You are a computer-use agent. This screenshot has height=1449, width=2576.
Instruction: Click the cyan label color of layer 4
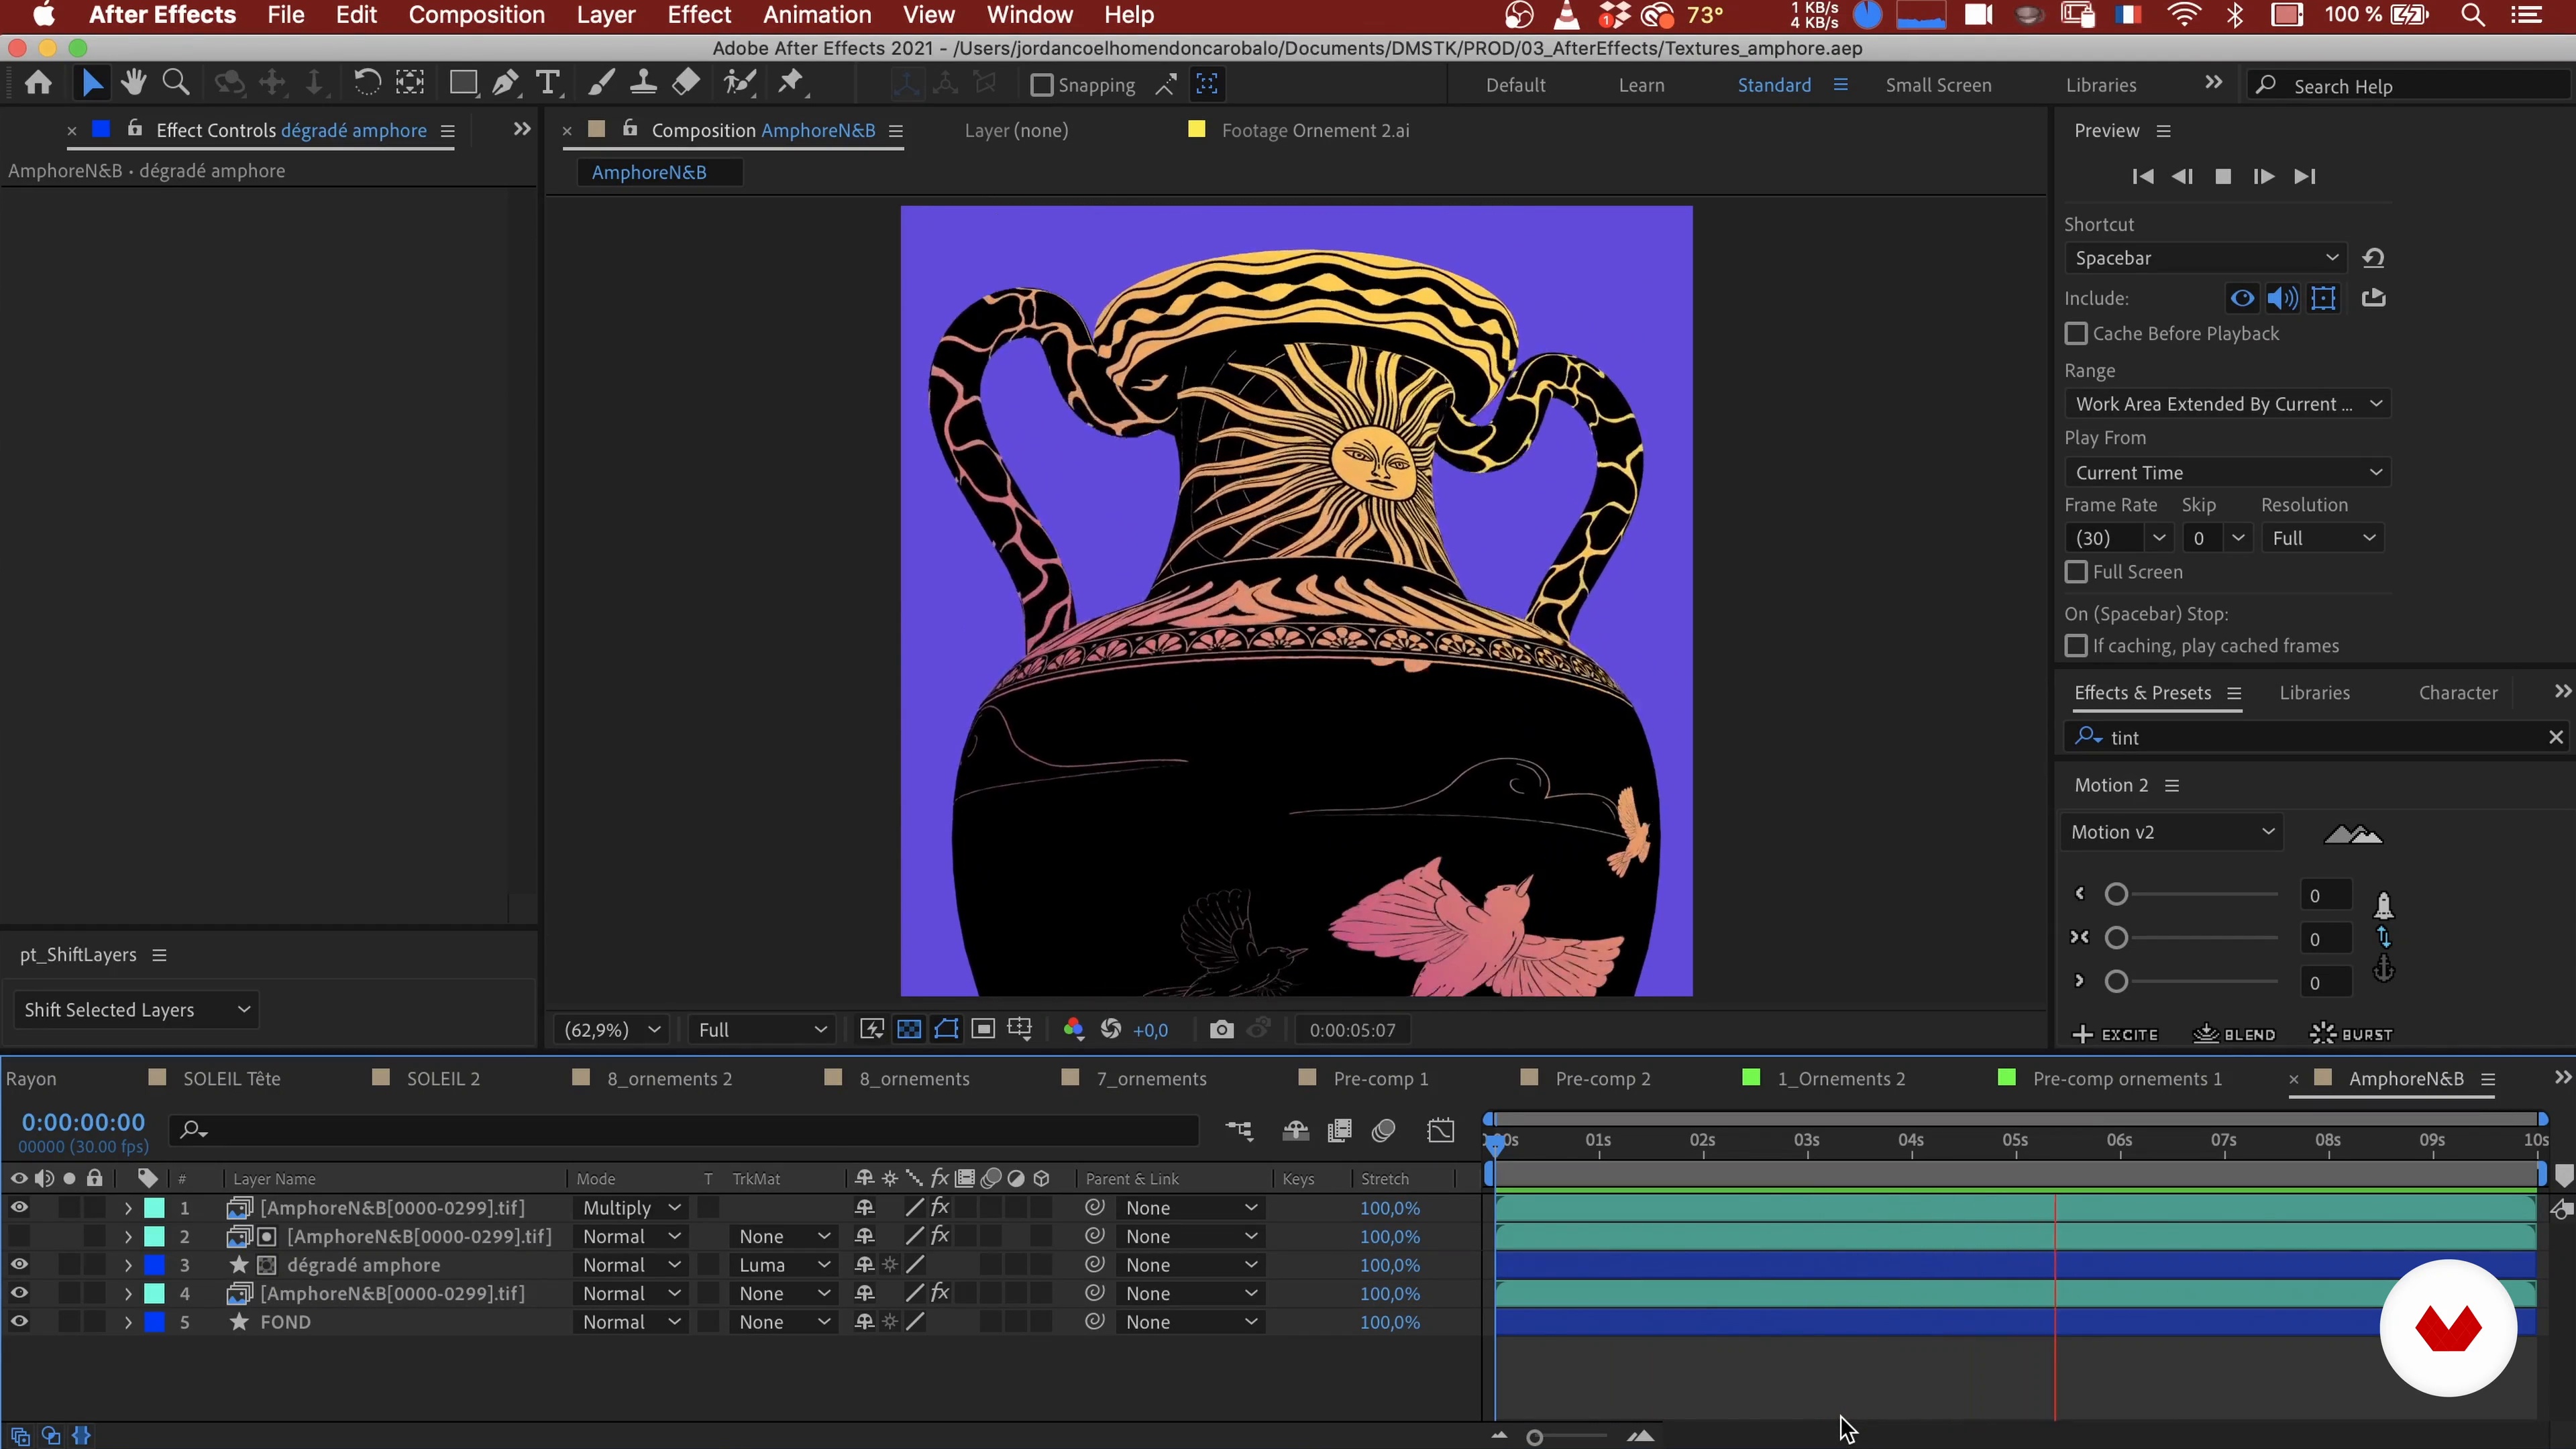pos(155,1294)
